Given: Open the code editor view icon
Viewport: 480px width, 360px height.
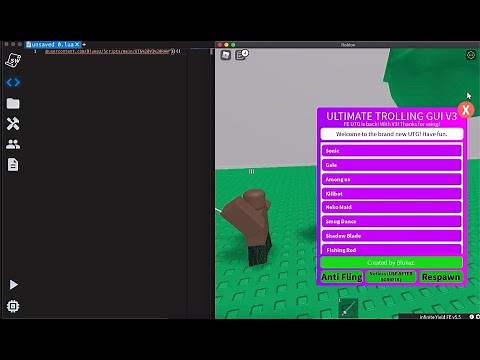Looking at the screenshot, I should tap(13, 82).
